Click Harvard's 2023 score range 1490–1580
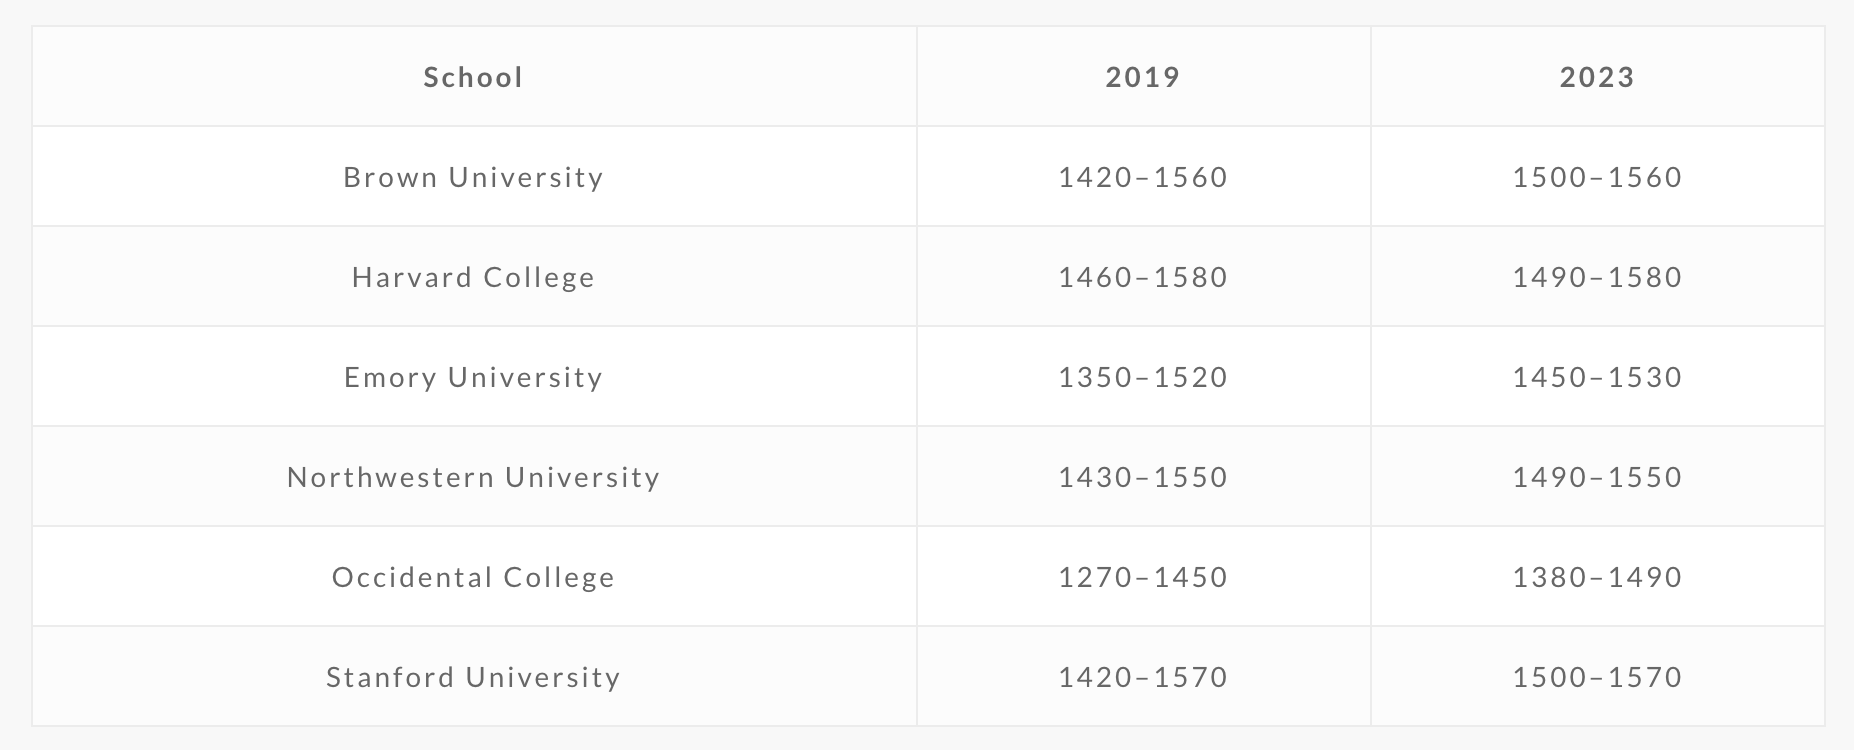The width and height of the screenshot is (1854, 750). pos(1597,277)
